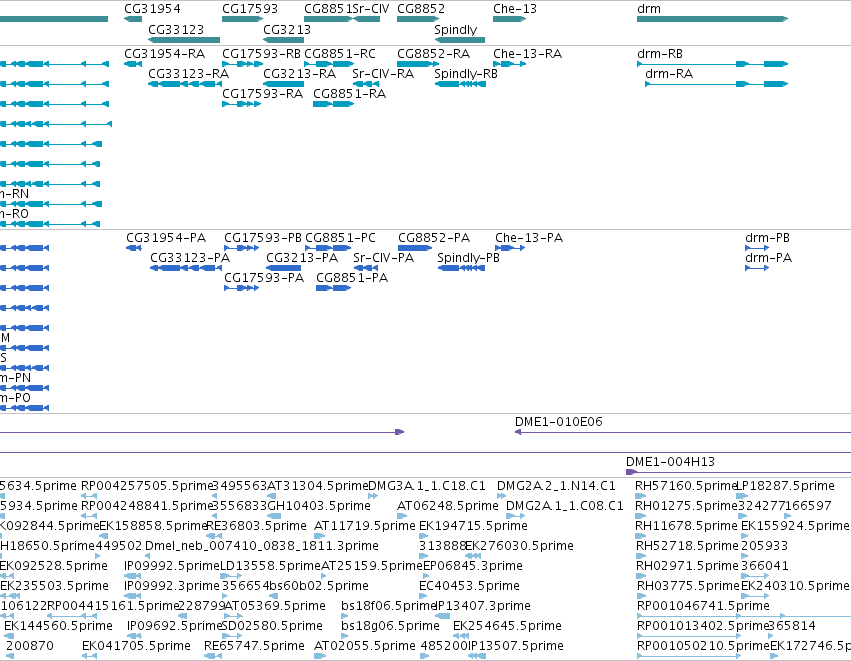Select the EK144560.5prime EST label
Image resolution: width=851 pixels, height=661 pixels.
tap(58, 626)
